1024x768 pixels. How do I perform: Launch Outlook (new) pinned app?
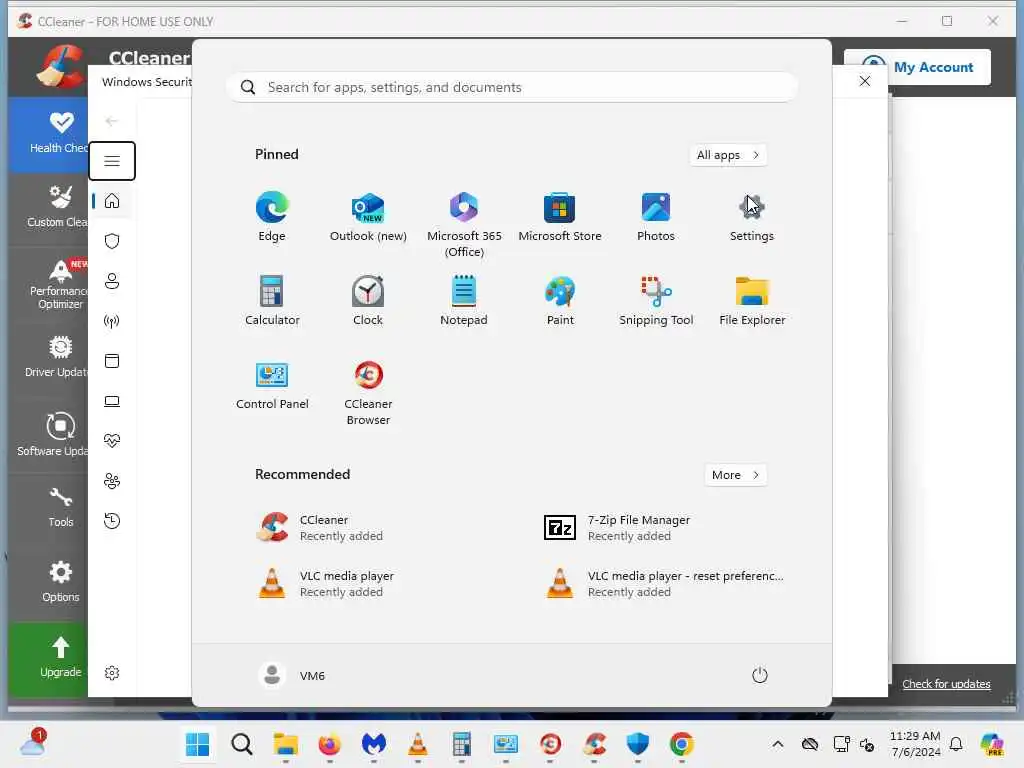(x=368, y=217)
